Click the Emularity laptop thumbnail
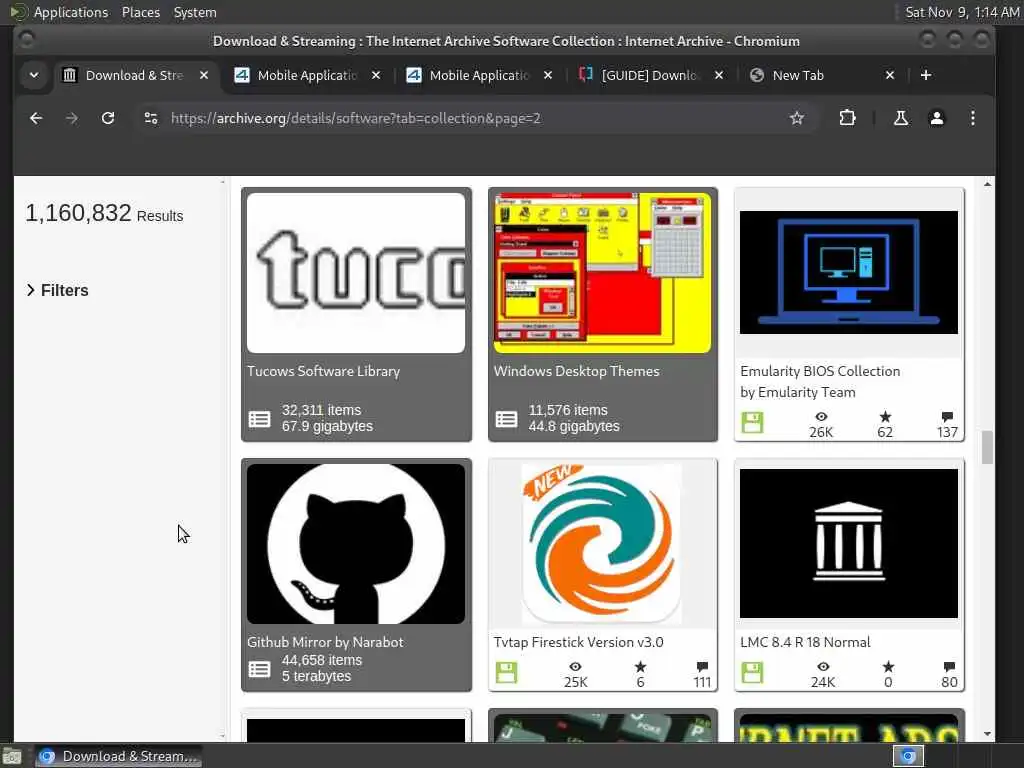Image resolution: width=1024 pixels, height=768 pixels. (x=849, y=272)
